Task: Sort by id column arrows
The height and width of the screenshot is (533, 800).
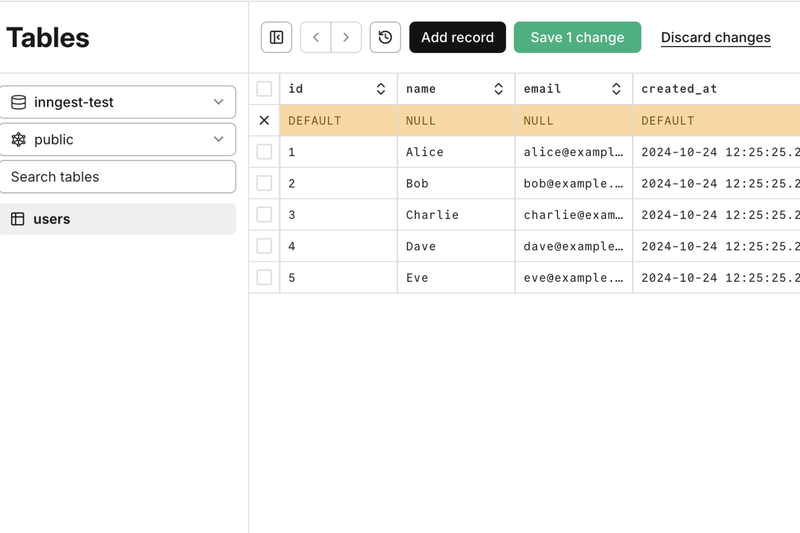Action: 381,89
